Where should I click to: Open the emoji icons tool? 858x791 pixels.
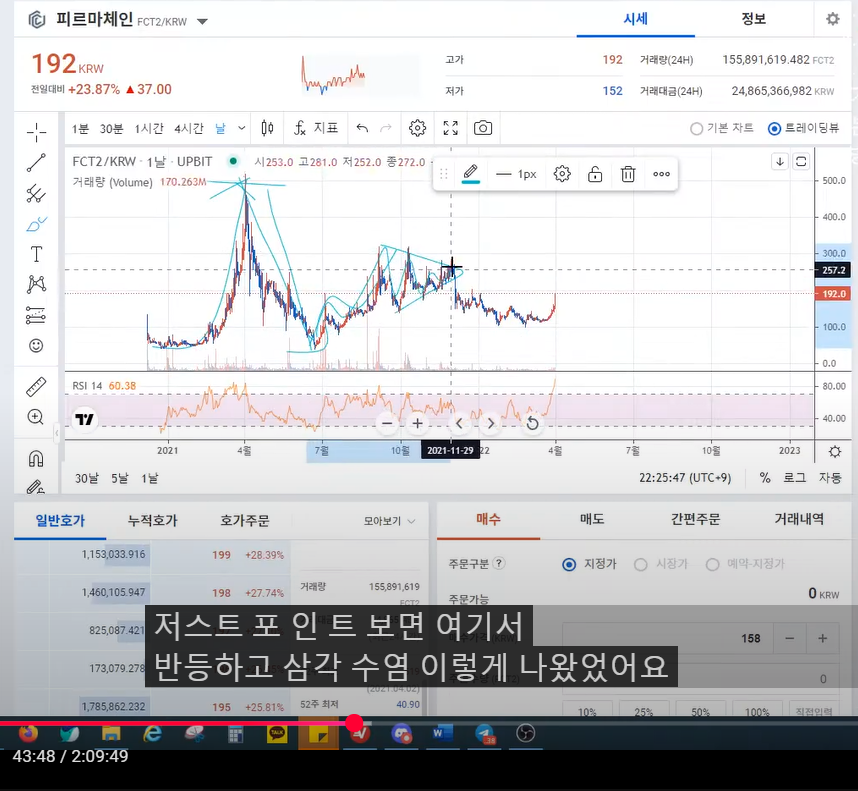coord(36,346)
